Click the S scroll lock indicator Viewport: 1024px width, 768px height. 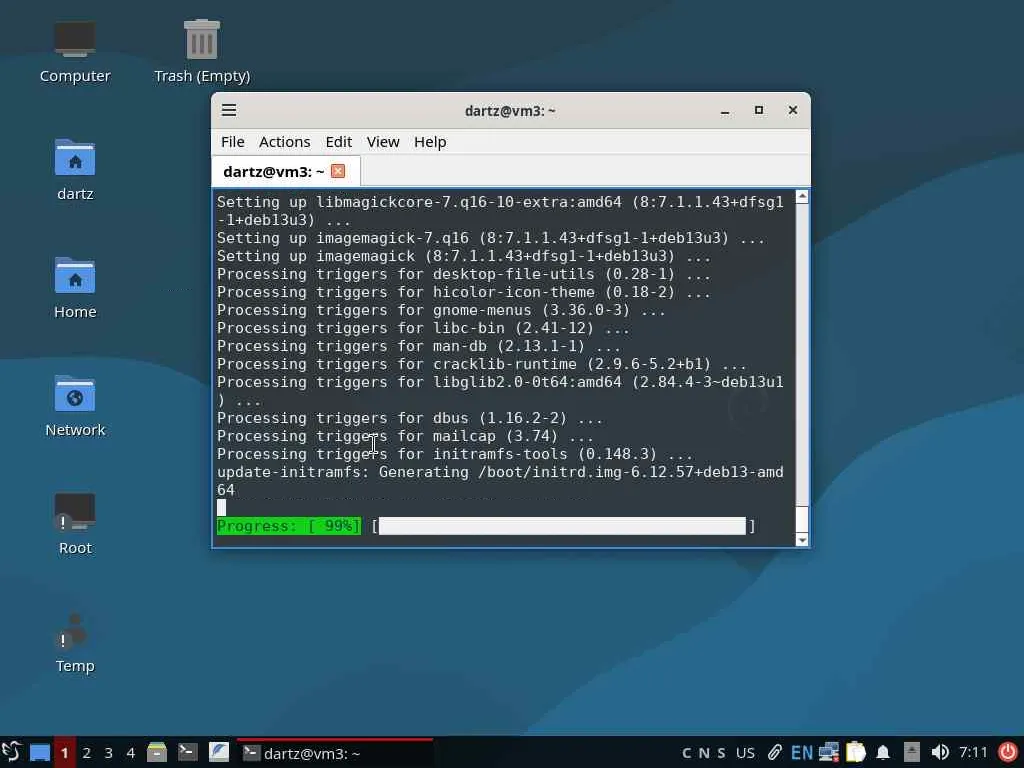[x=721, y=753]
